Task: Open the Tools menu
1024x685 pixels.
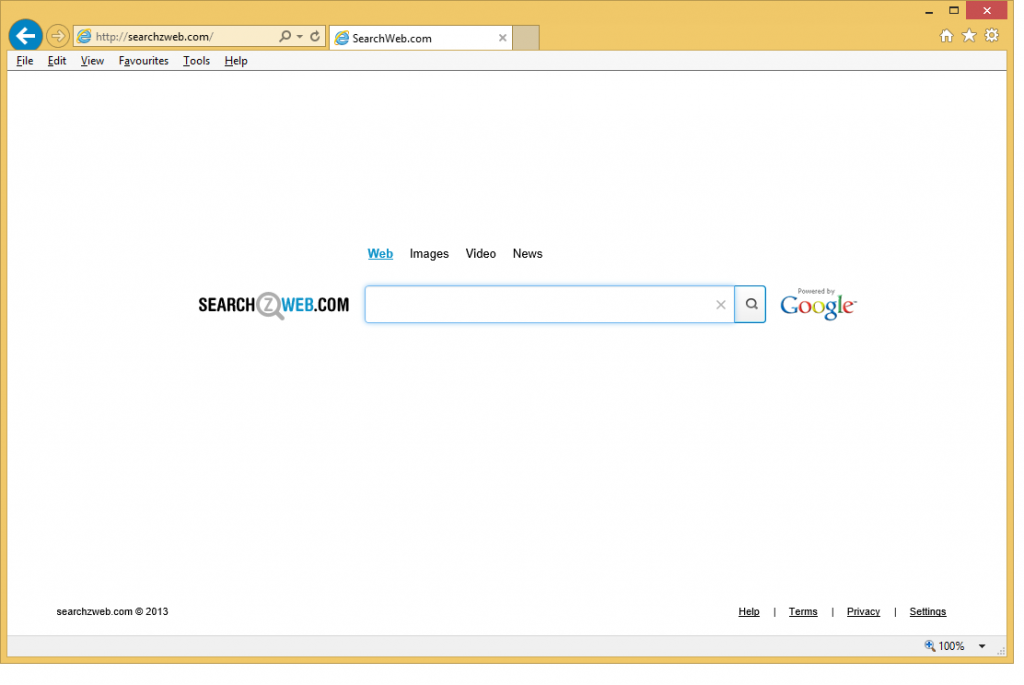Action: coord(196,61)
